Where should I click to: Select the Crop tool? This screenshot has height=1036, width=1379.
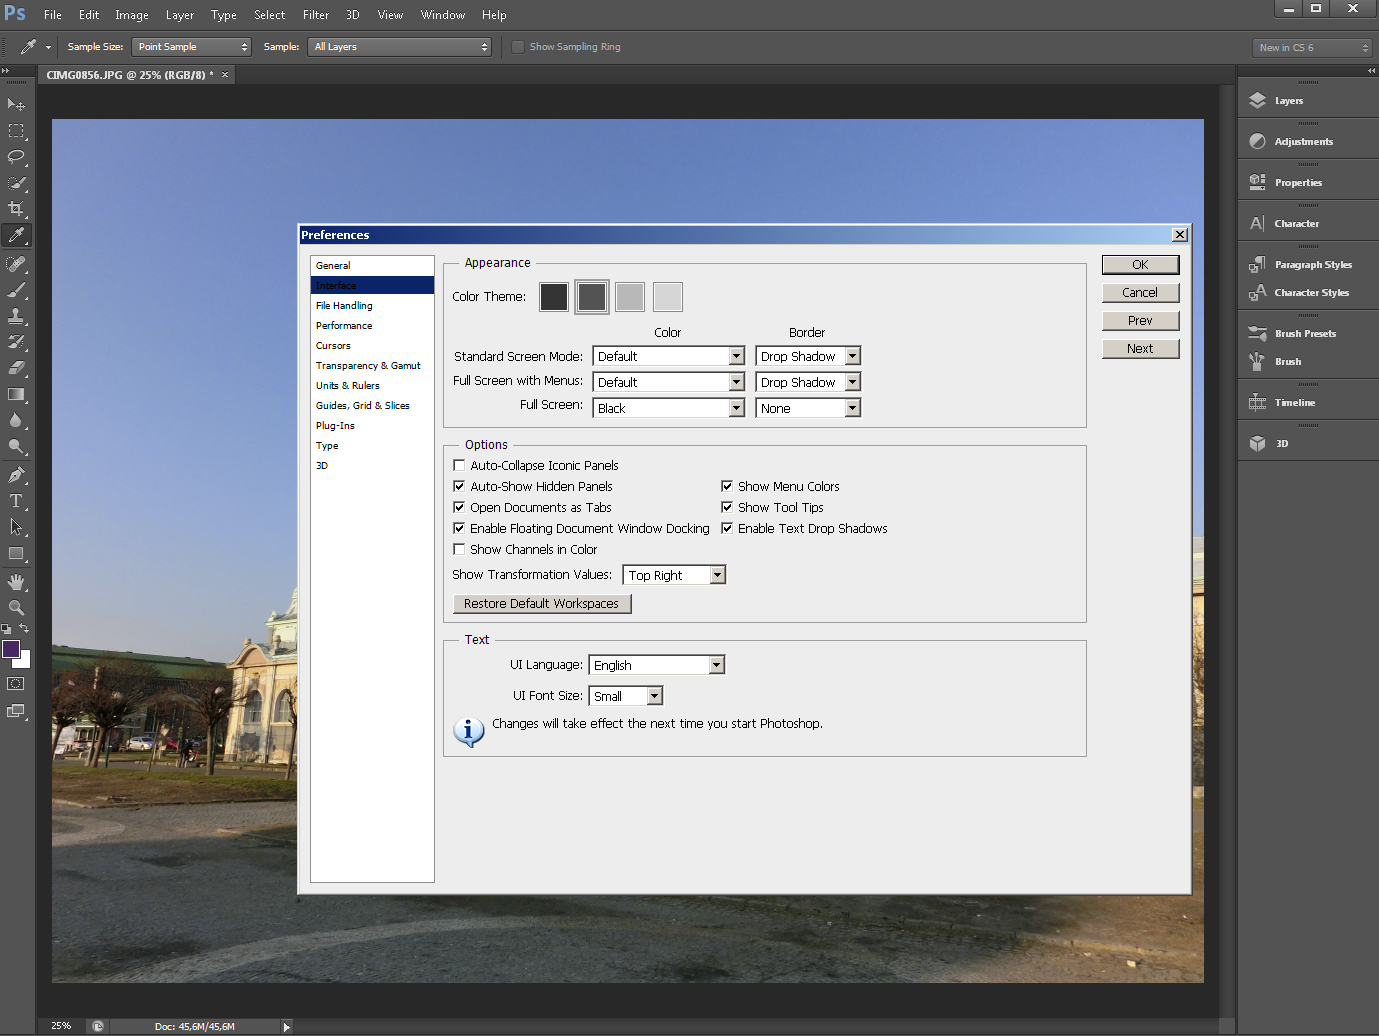pos(16,209)
